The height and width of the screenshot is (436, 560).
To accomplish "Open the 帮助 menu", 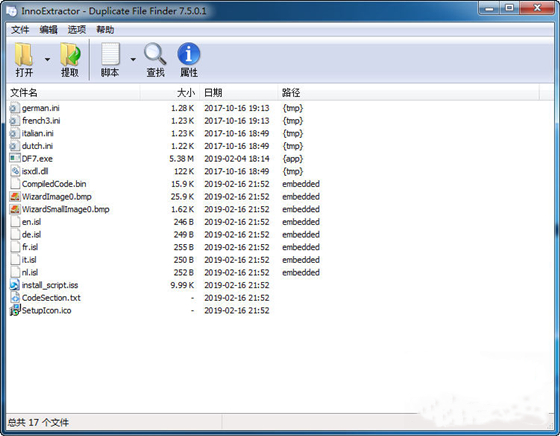I will pos(105,30).
